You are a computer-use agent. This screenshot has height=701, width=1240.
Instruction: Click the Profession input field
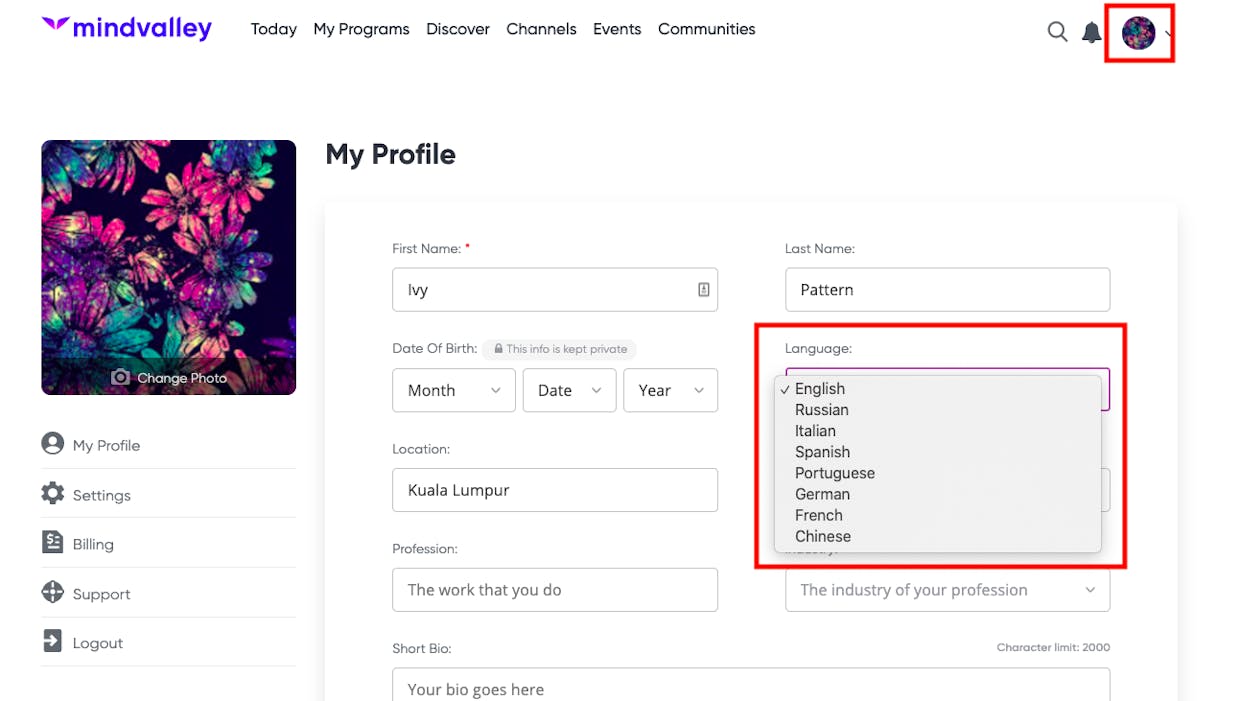click(x=555, y=590)
